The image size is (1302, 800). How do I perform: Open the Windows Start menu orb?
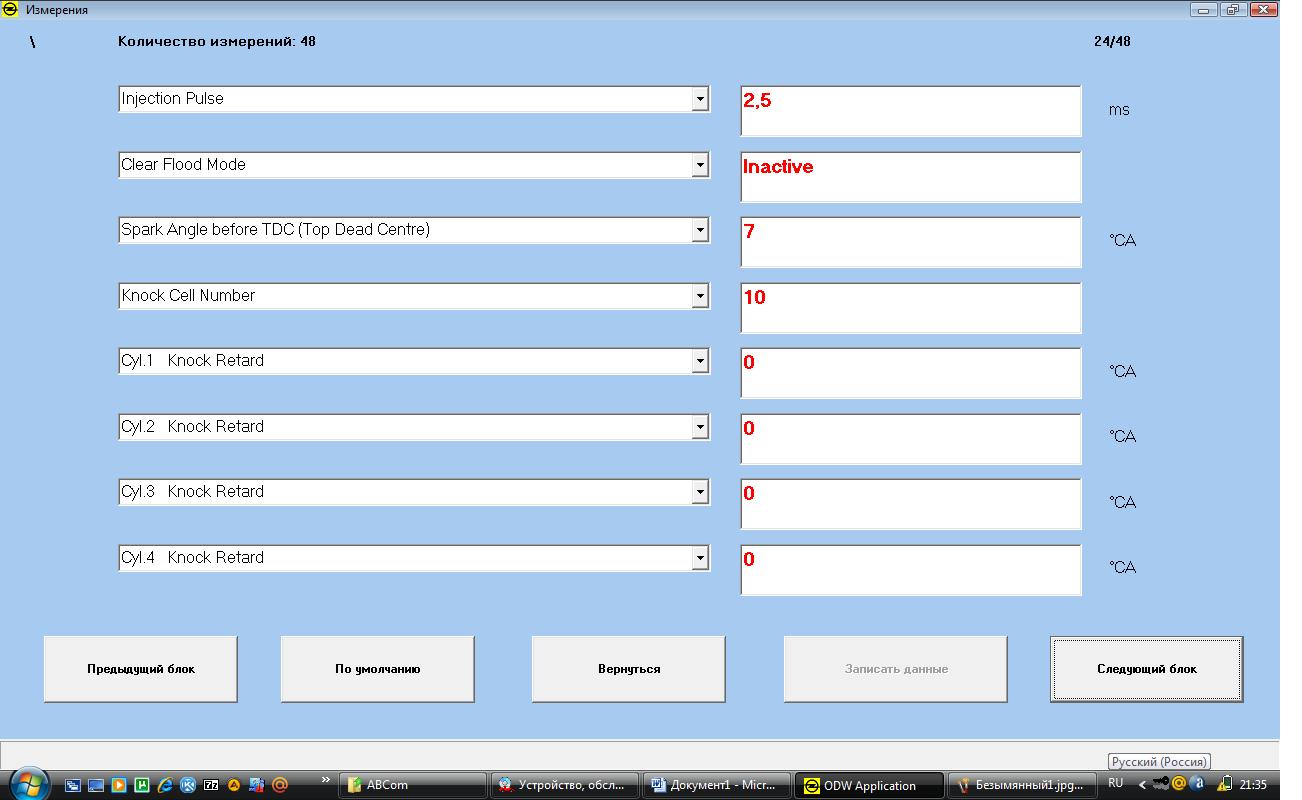(28, 784)
